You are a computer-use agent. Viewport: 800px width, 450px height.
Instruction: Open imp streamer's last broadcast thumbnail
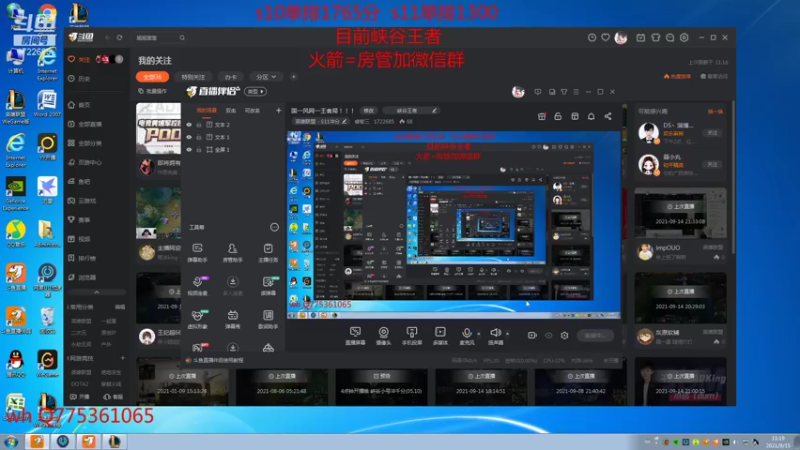680,213
